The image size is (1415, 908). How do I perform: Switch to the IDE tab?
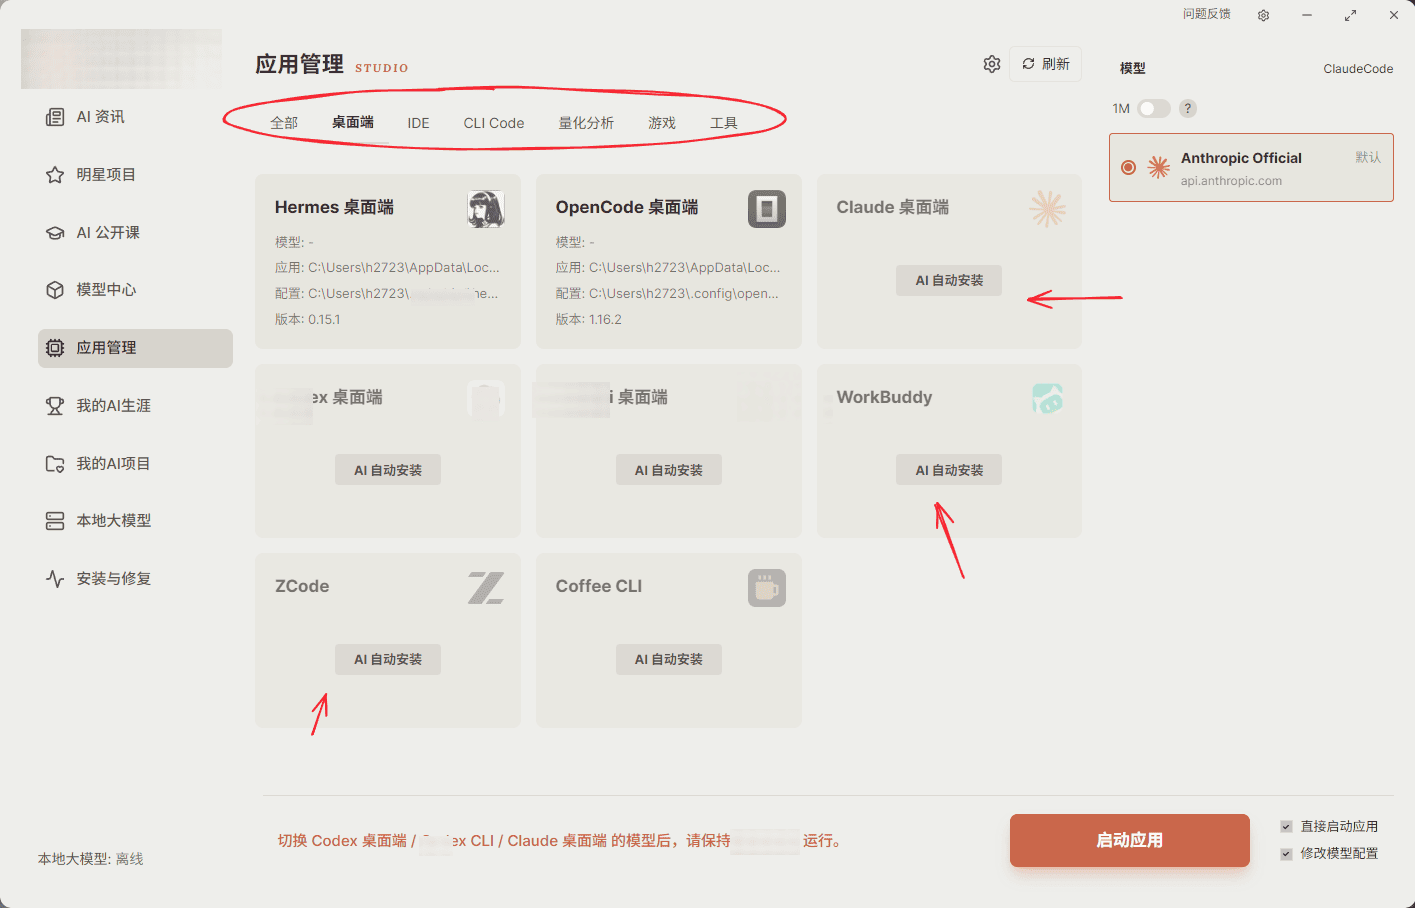pos(418,123)
